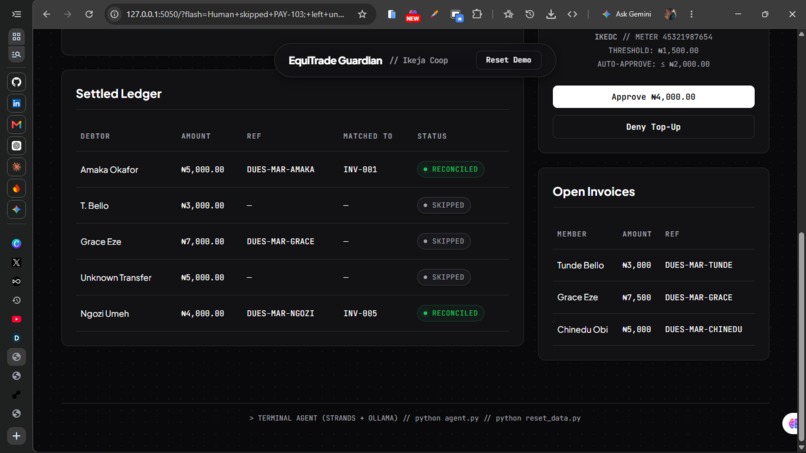Click the EquiTrade Guardian title
Viewport: 806px width, 453px height.
coord(335,61)
